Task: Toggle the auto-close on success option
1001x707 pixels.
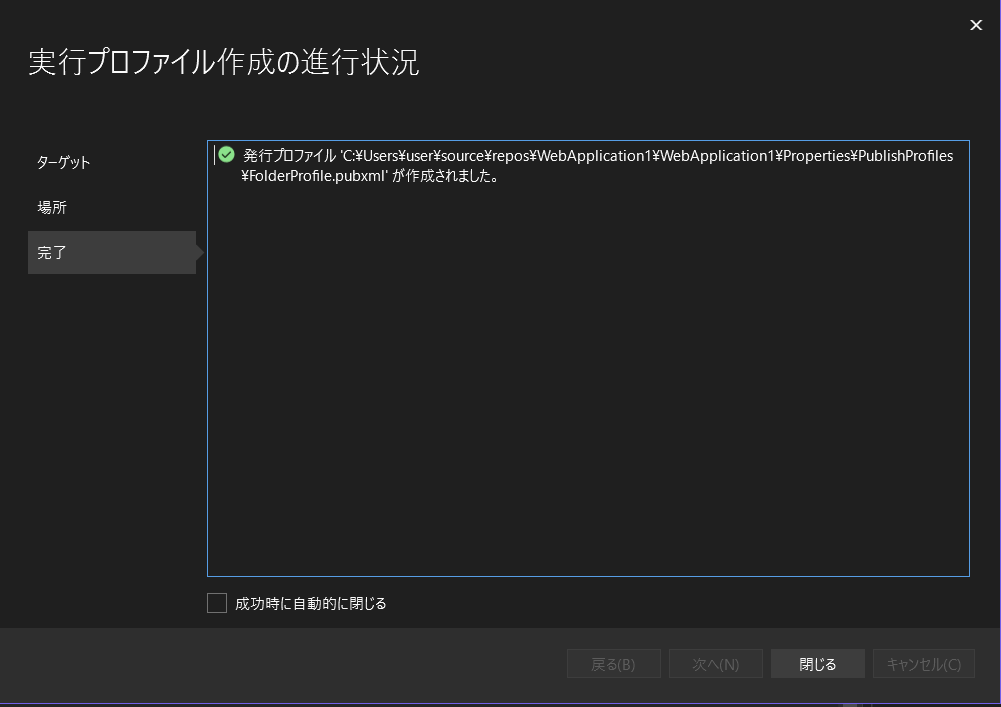Action: 217,602
